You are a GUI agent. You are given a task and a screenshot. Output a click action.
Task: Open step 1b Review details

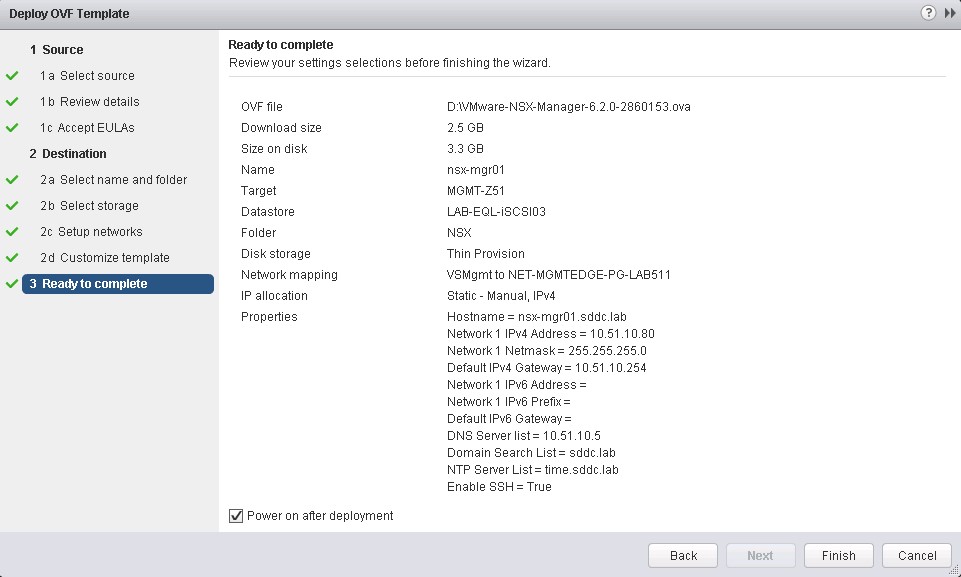pyautogui.click(x=99, y=102)
